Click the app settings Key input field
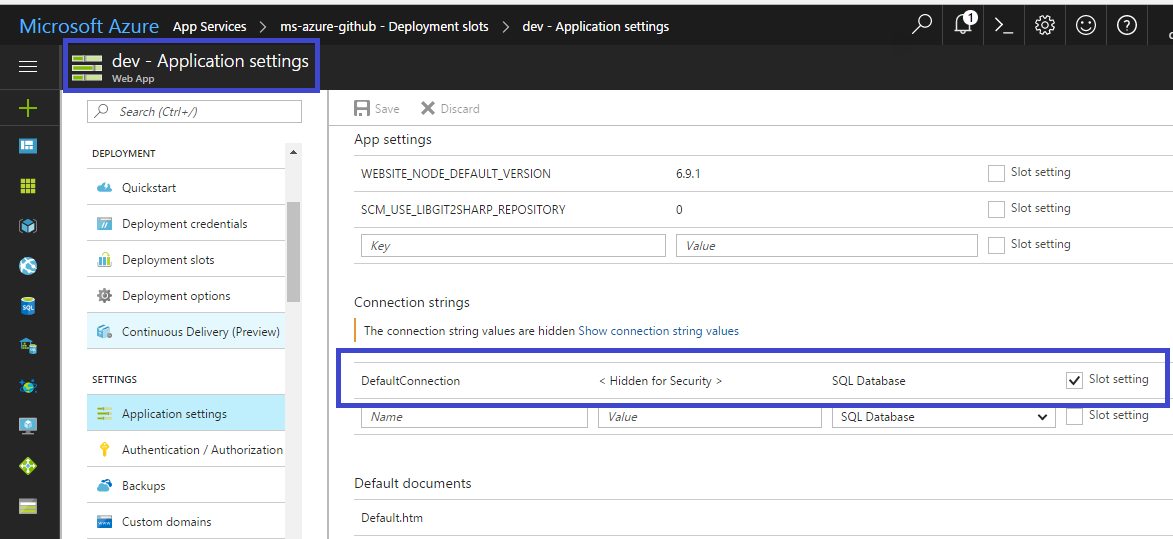This screenshot has height=539, width=1173. click(513, 246)
